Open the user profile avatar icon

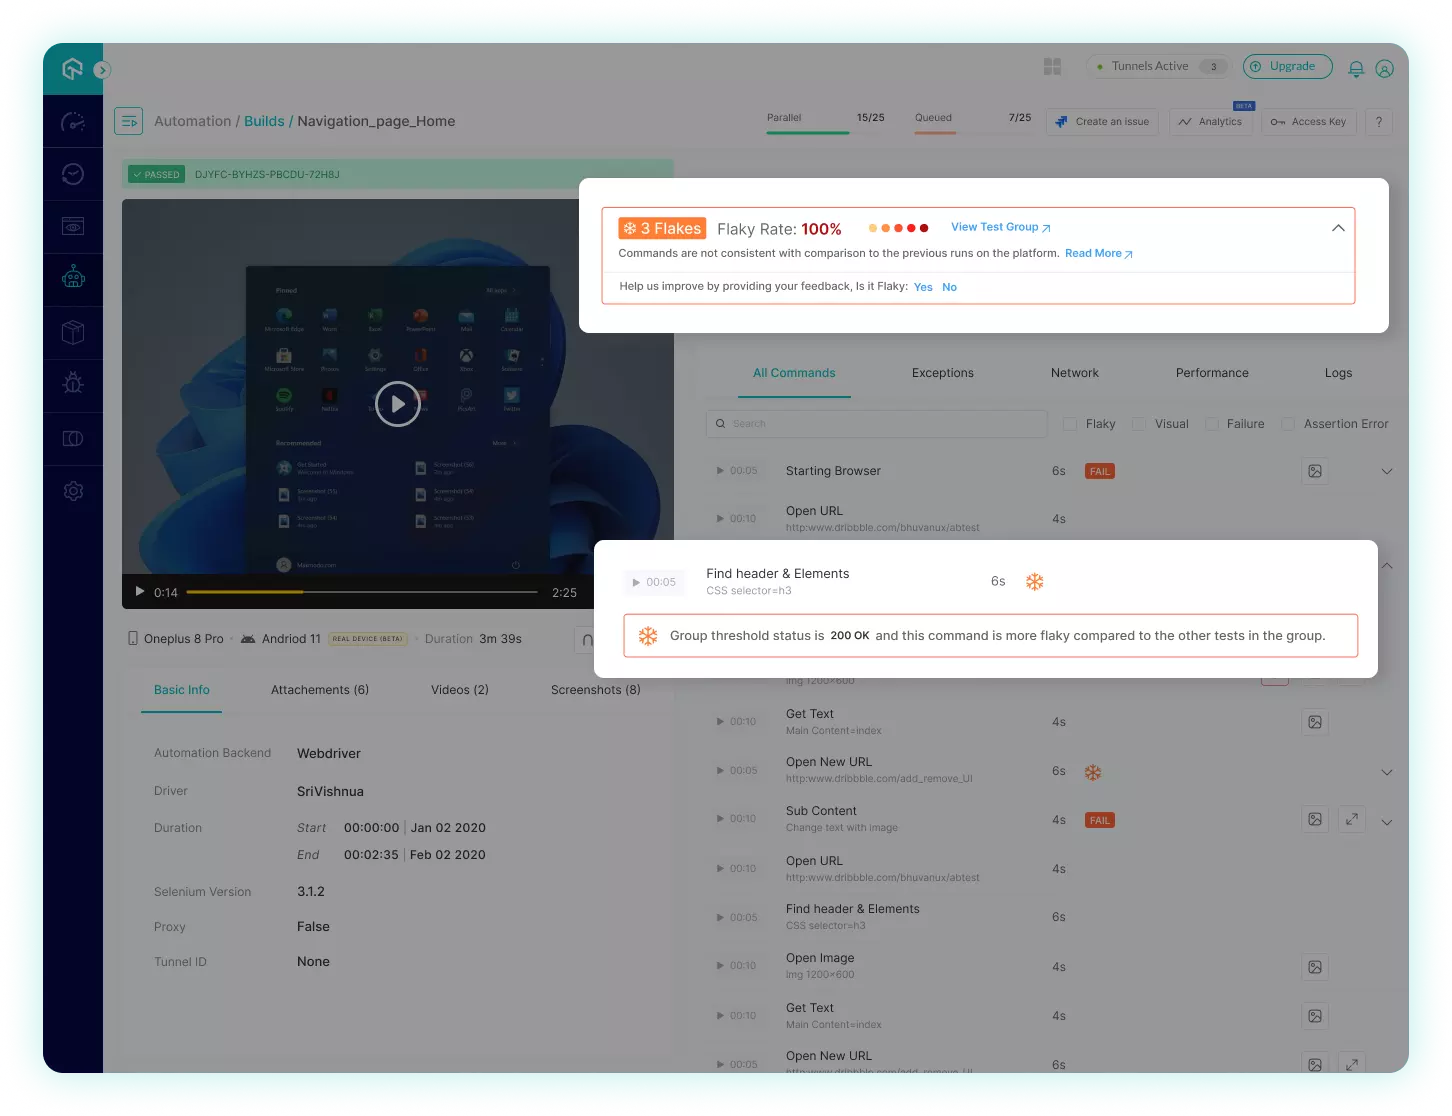click(x=1384, y=68)
